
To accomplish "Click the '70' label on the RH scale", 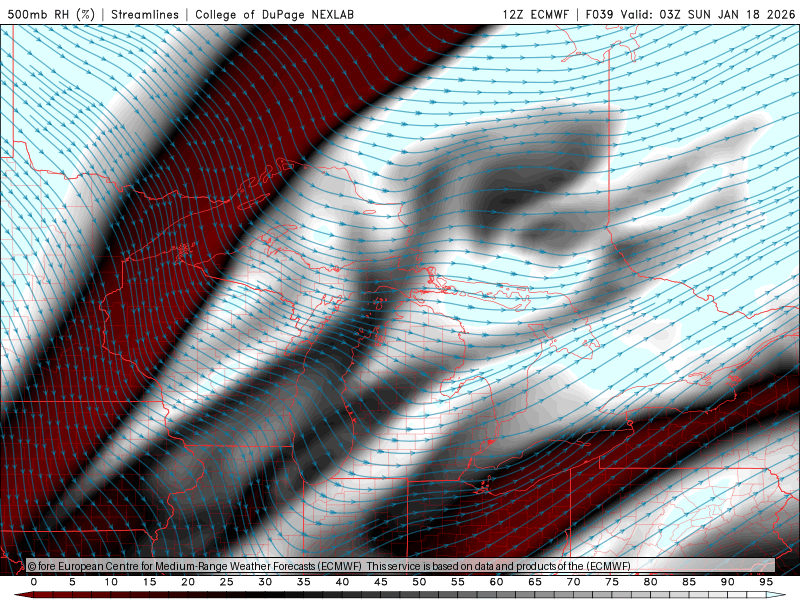I will (573, 582).
